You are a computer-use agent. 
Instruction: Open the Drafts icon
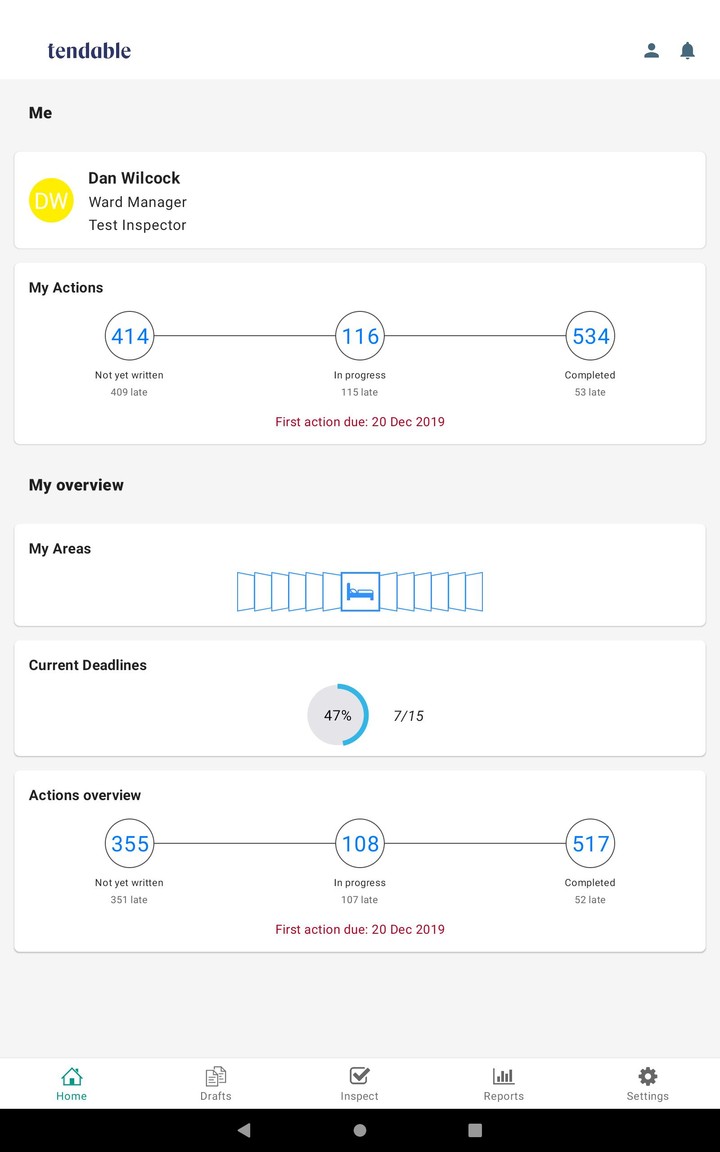215,1077
